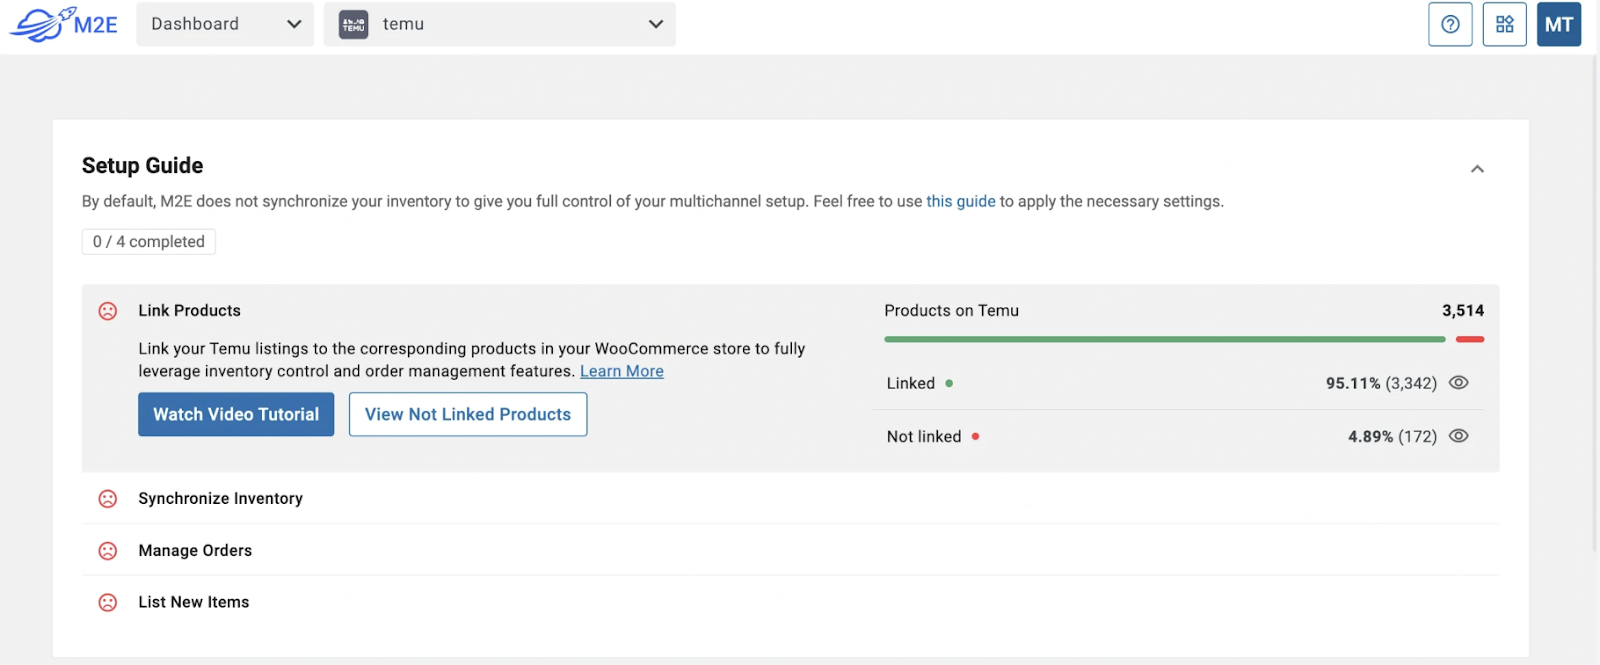Click the Temu channel icon
This screenshot has width=1600, height=665.
(354, 24)
